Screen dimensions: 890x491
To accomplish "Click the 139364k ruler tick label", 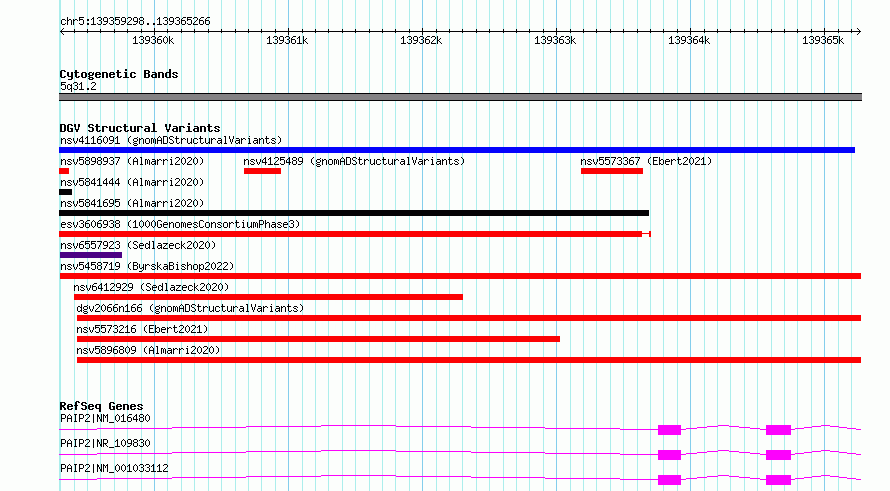I will click(689, 40).
